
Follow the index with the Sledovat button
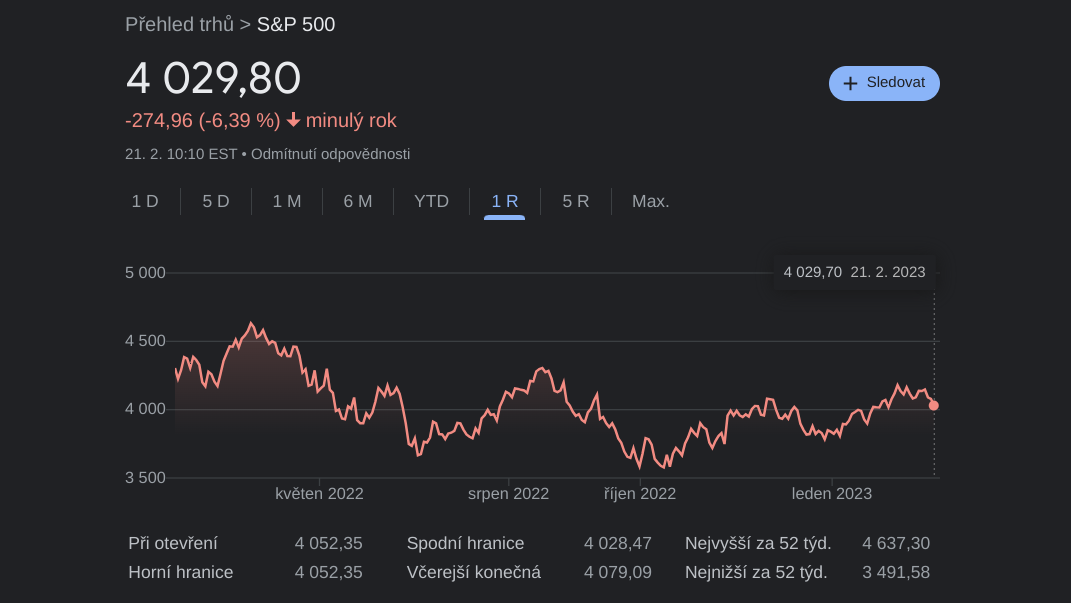pyautogui.click(x=884, y=83)
